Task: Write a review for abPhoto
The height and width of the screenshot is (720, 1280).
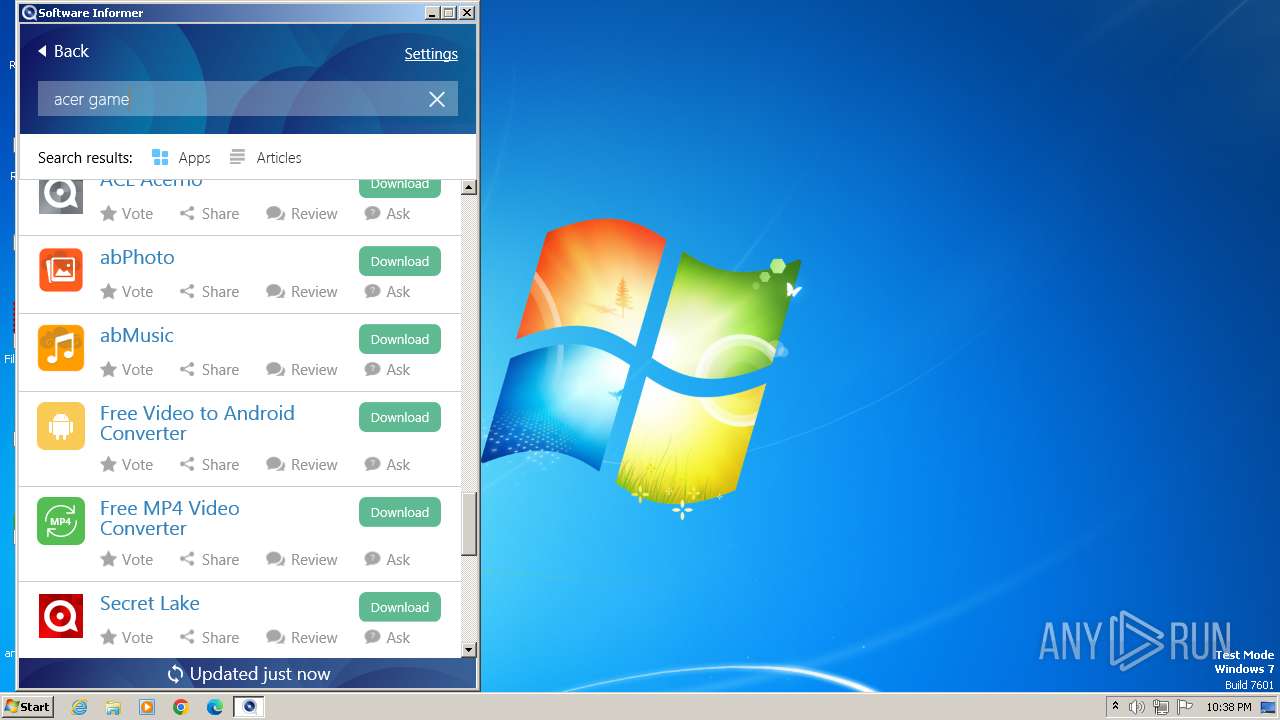Action: [302, 292]
